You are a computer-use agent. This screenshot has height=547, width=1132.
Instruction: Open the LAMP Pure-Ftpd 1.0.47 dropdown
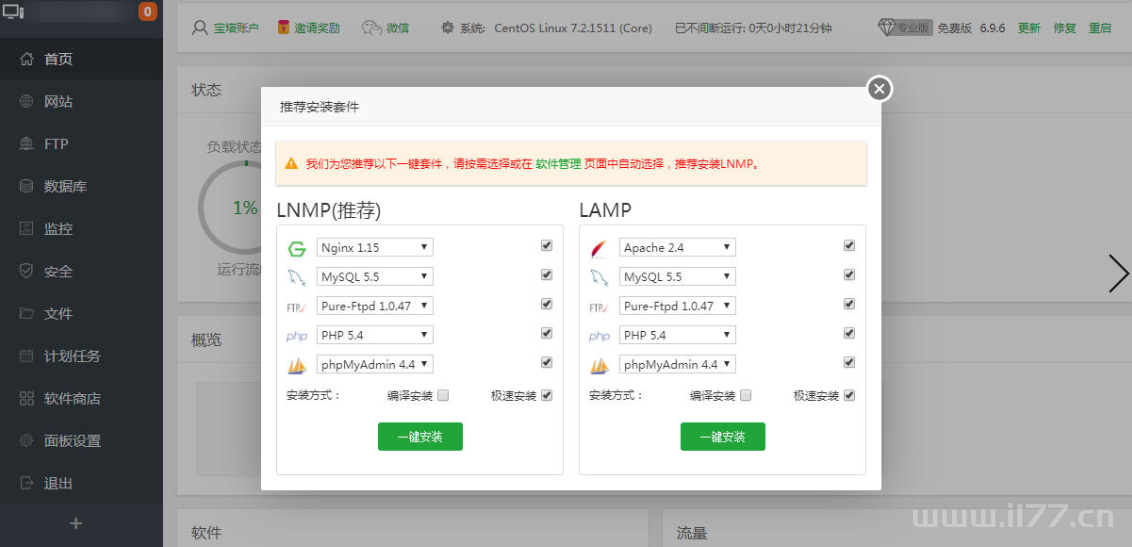point(677,306)
